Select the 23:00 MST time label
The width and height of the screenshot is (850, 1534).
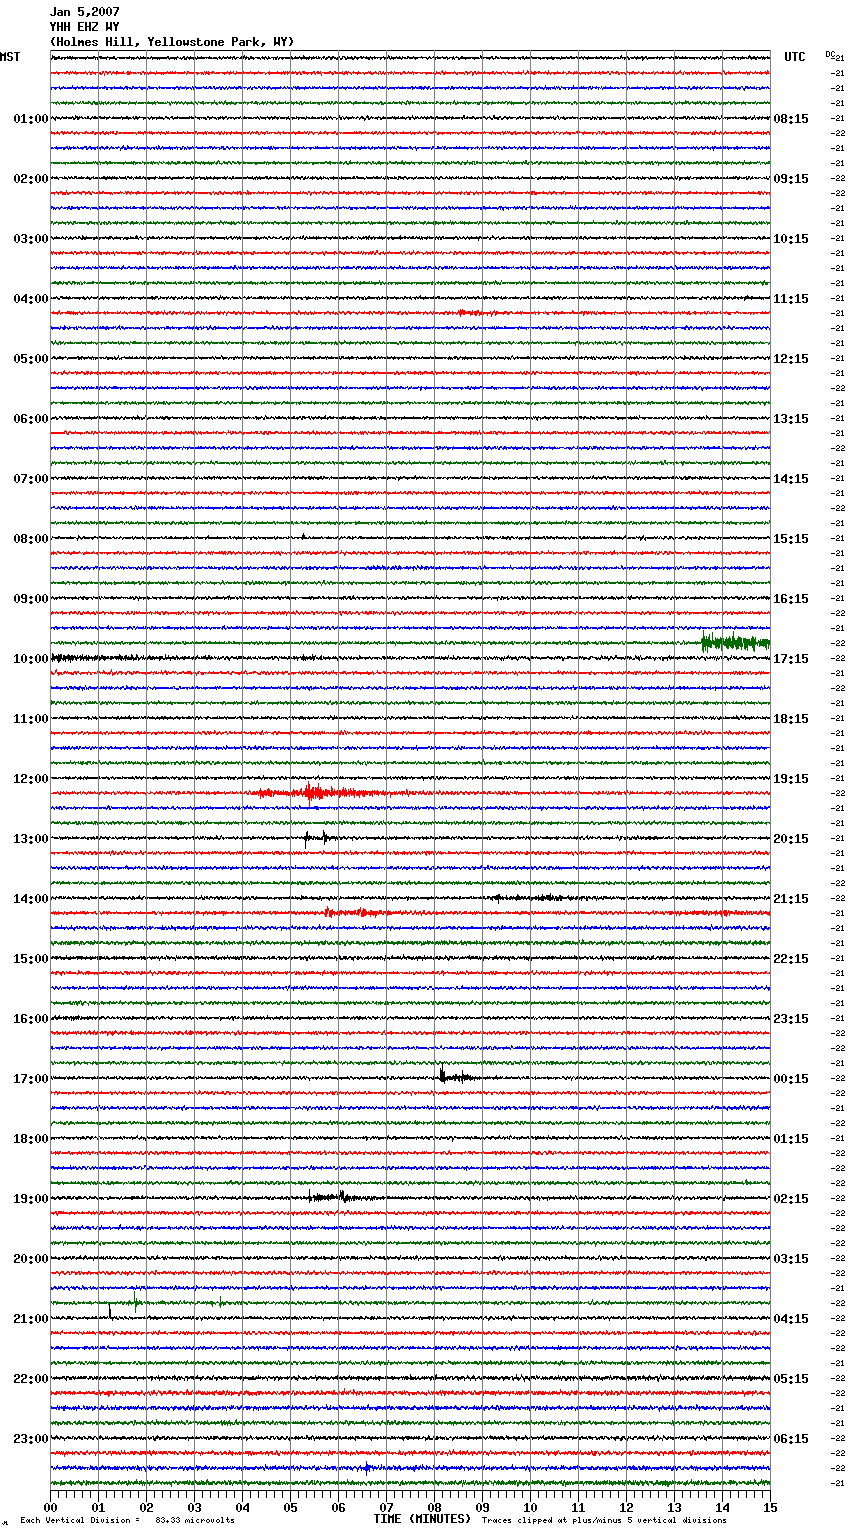(x=31, y=1439)
